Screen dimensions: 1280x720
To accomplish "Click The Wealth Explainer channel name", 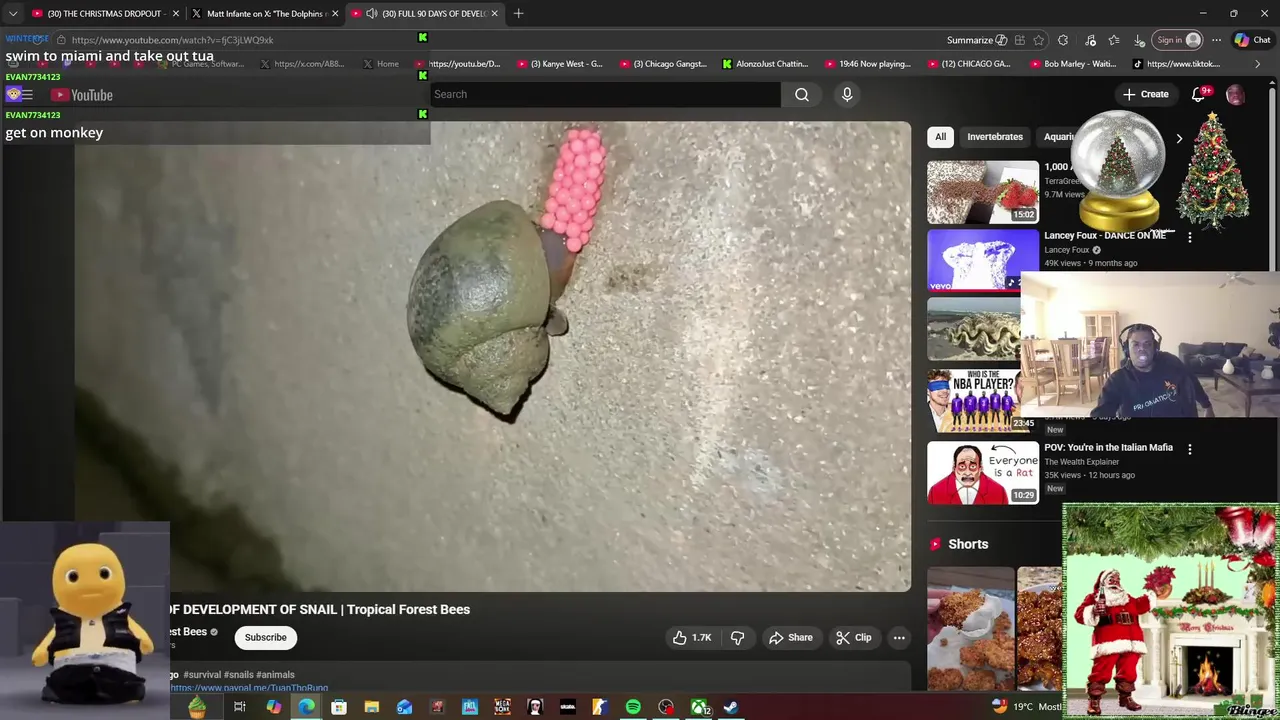I will pyautogui.click(x=1081, y=462).
